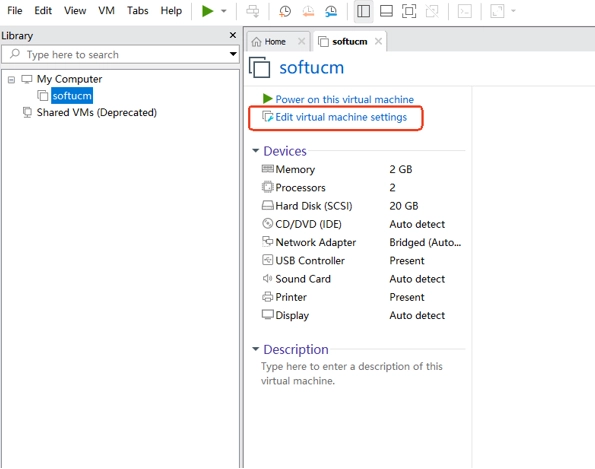Viewport: 595px width, 469px height.
Task: Enter full screen mode icon
Action: click(x=409, y=11)
